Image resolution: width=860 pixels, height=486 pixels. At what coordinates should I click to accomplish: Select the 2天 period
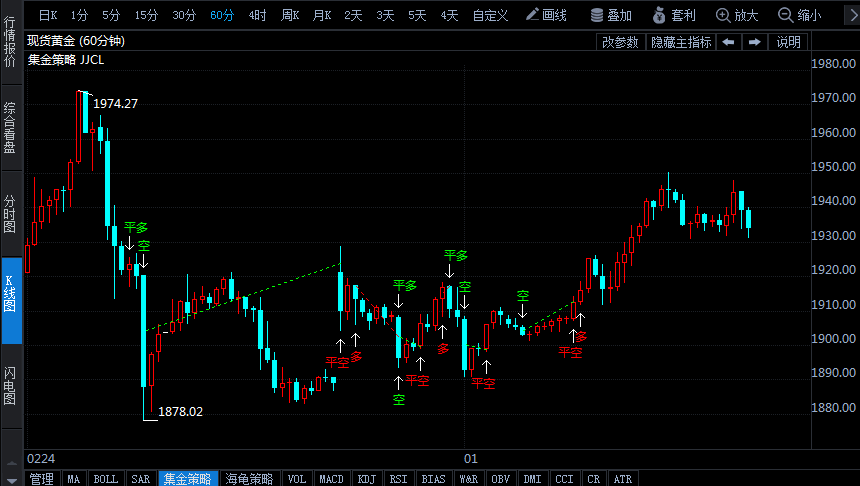[354, 15]
